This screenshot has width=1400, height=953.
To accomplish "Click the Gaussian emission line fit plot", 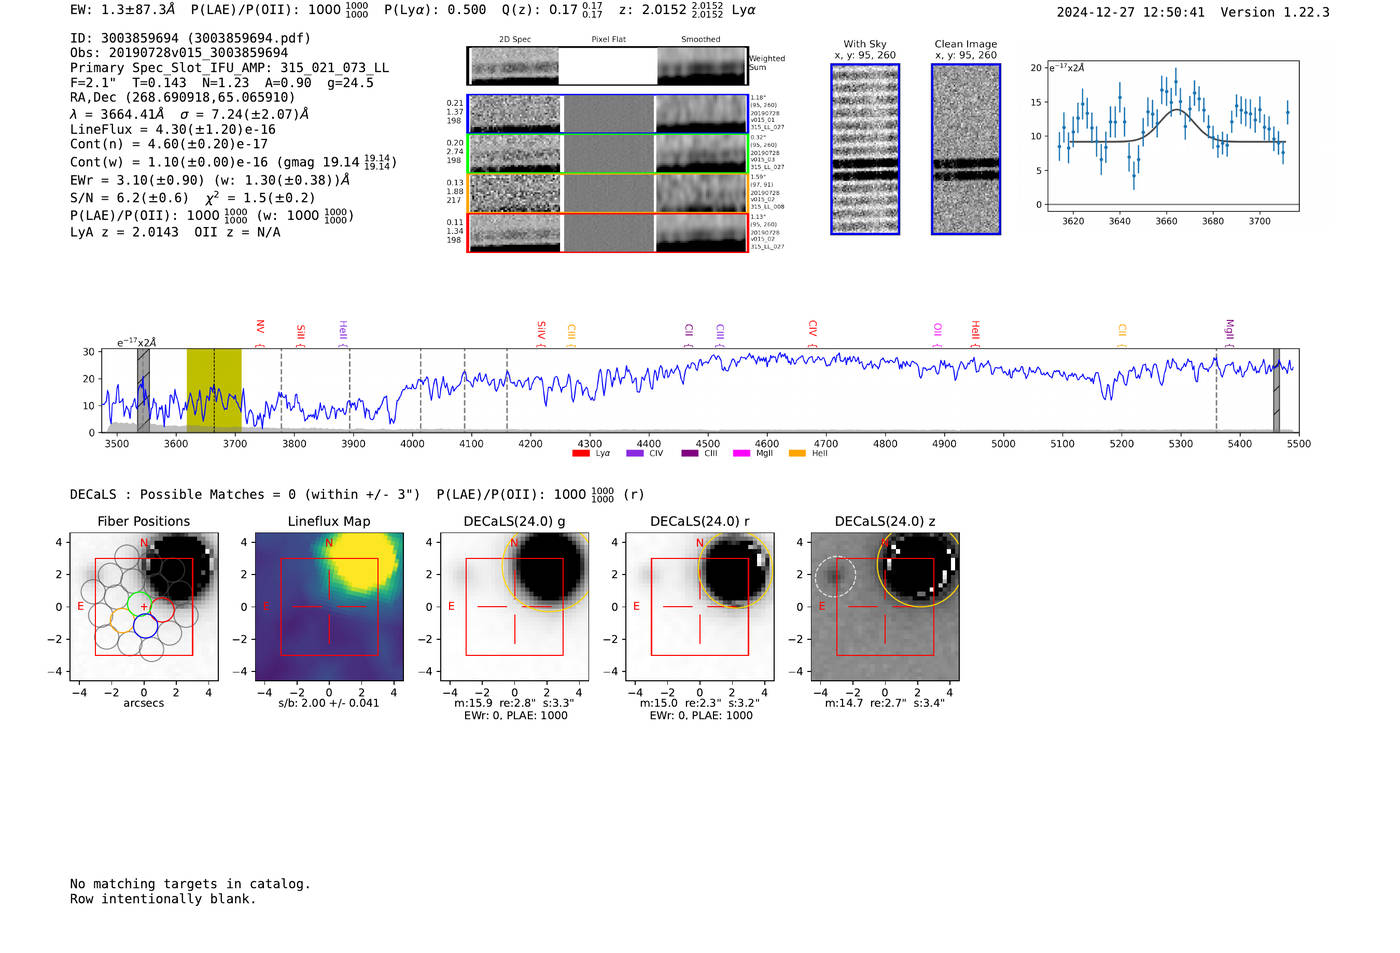I will coord(1173,136).
